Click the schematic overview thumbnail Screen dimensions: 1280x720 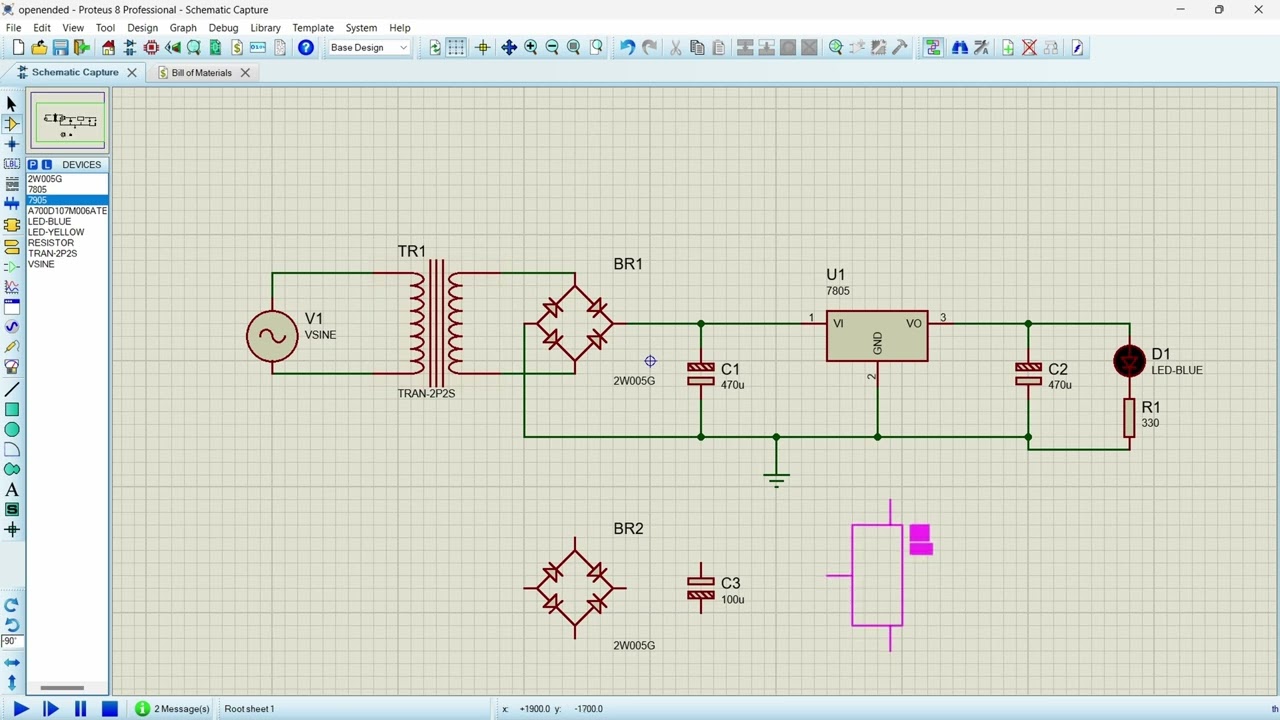(x=68, y=121)
